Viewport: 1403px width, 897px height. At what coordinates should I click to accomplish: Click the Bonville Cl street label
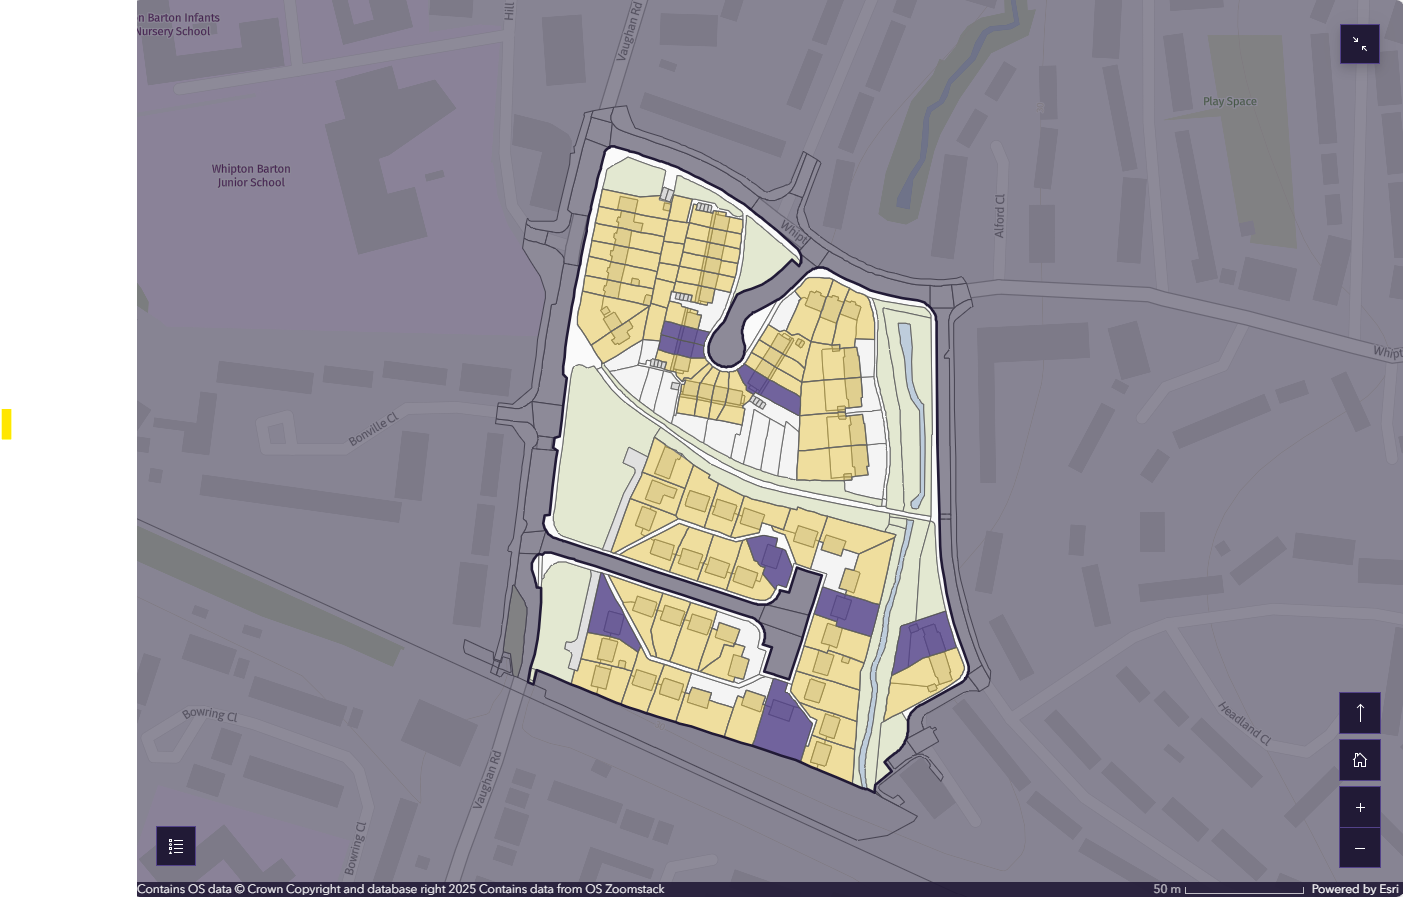click(373, 430)
